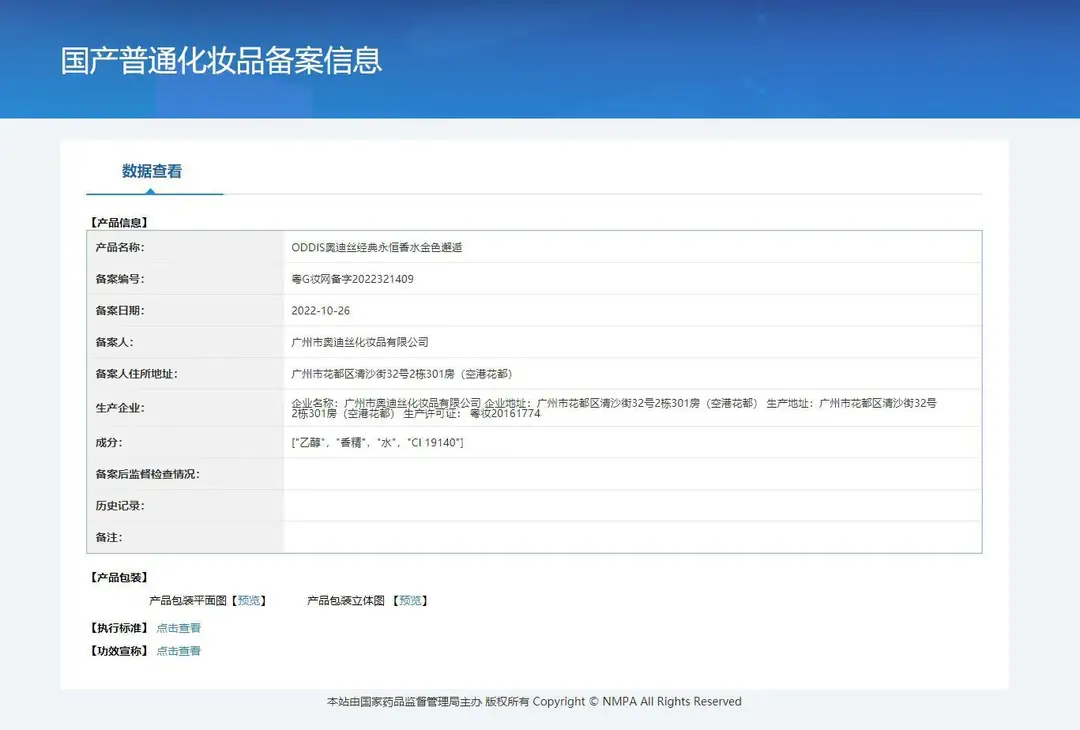Click the 生产企业 details text

[614, 408]
